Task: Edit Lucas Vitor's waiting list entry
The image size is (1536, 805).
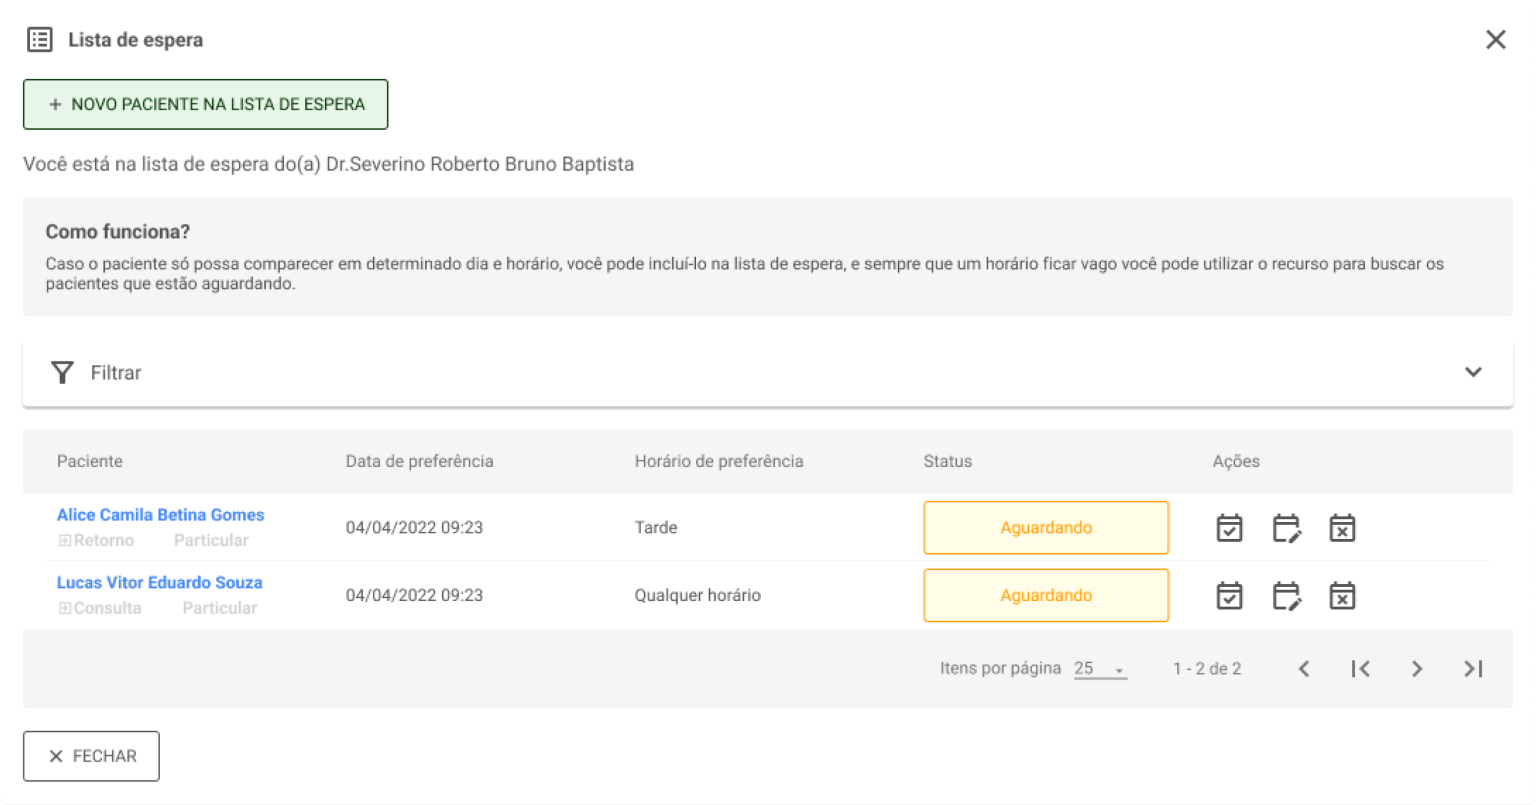Action: (x=1287, y=595)
